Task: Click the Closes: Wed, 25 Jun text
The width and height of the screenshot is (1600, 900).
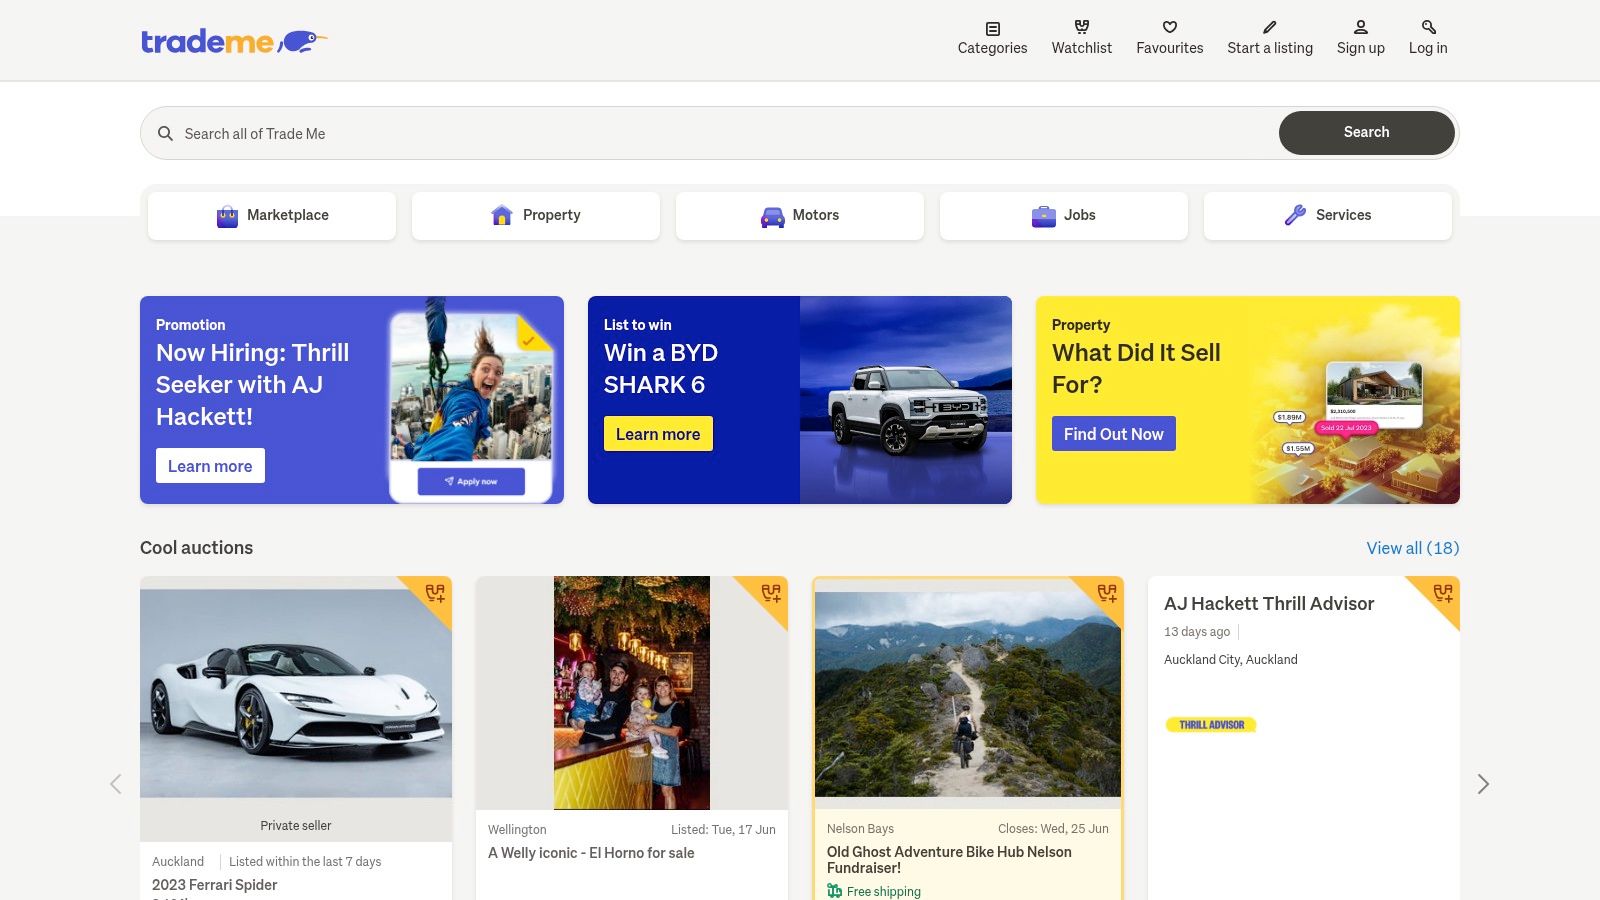Action: (1053, 829)
